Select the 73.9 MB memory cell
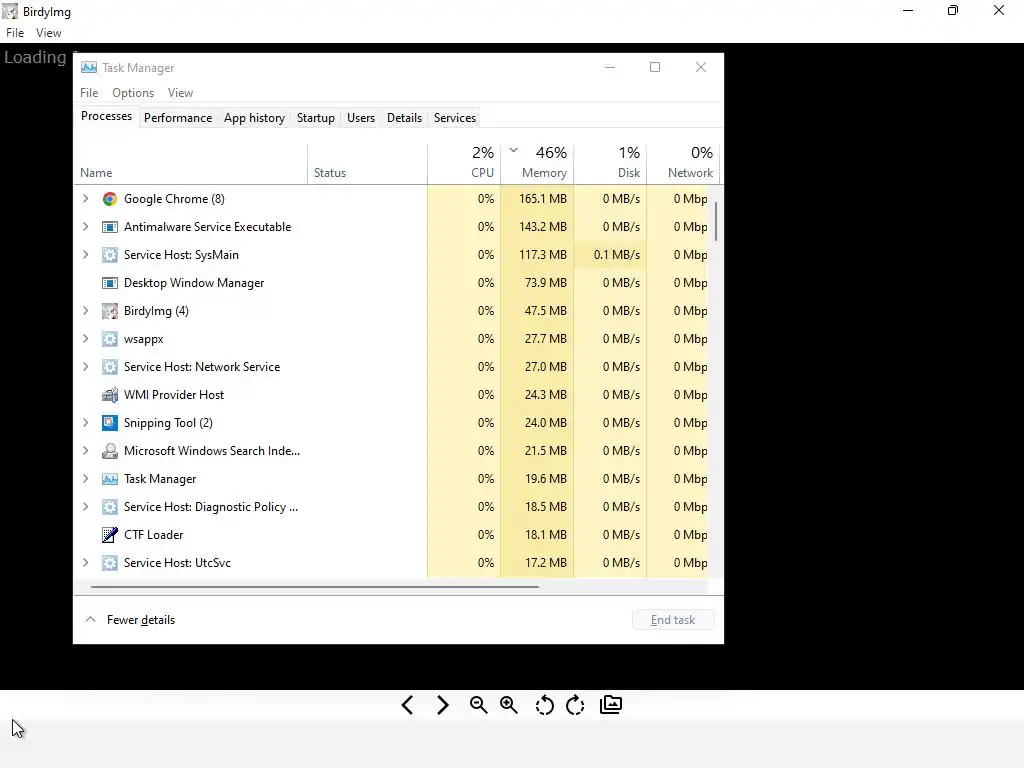This screenshot has width=1024, height=768. pyautogui.click(x=537, y=283)
